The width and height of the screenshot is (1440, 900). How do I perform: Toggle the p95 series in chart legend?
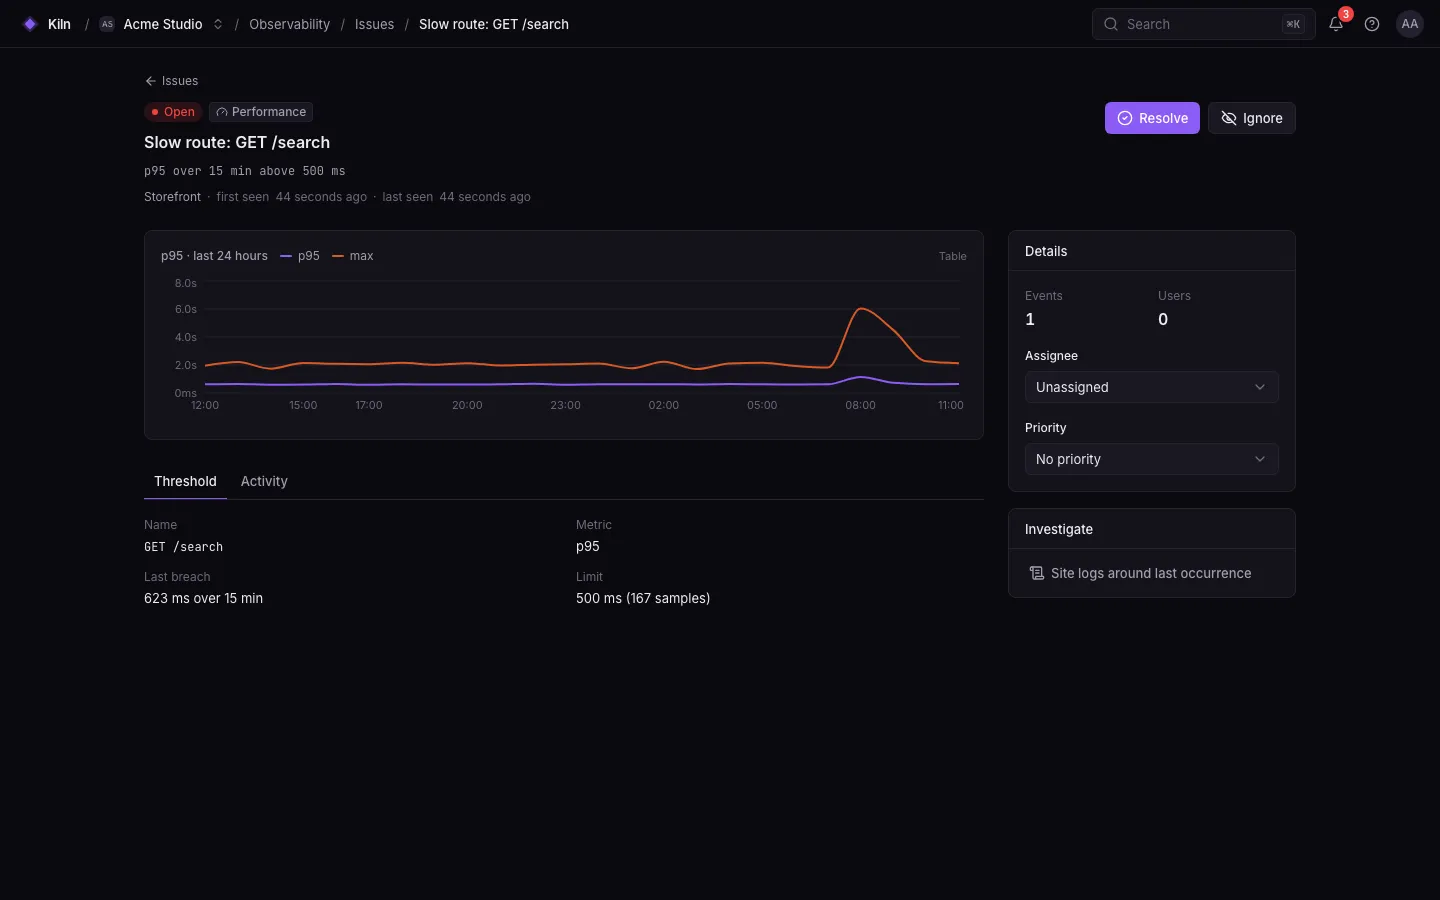tap(300, 256)
